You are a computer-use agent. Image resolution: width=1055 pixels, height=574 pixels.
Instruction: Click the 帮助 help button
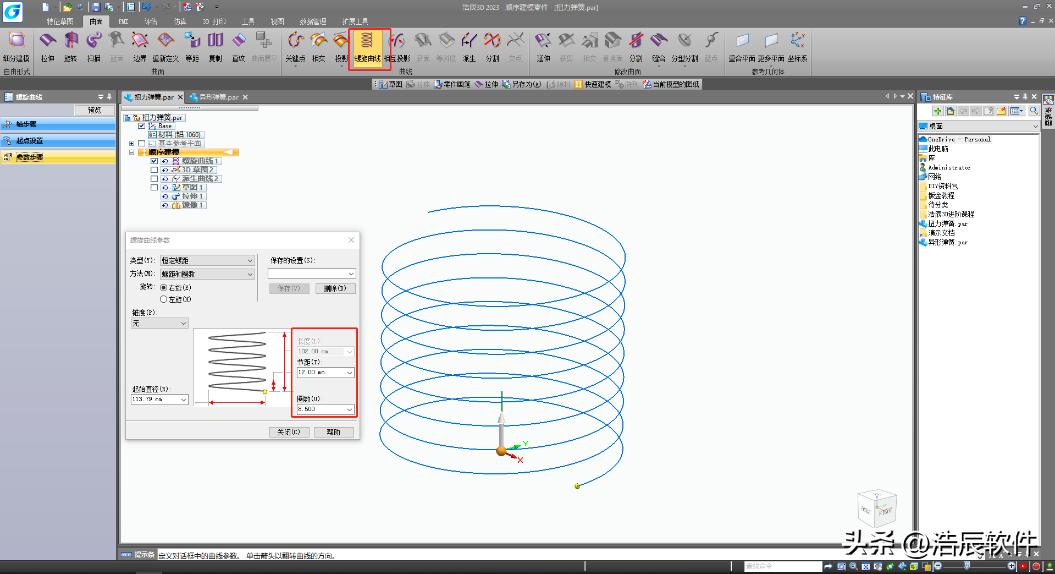333,432
